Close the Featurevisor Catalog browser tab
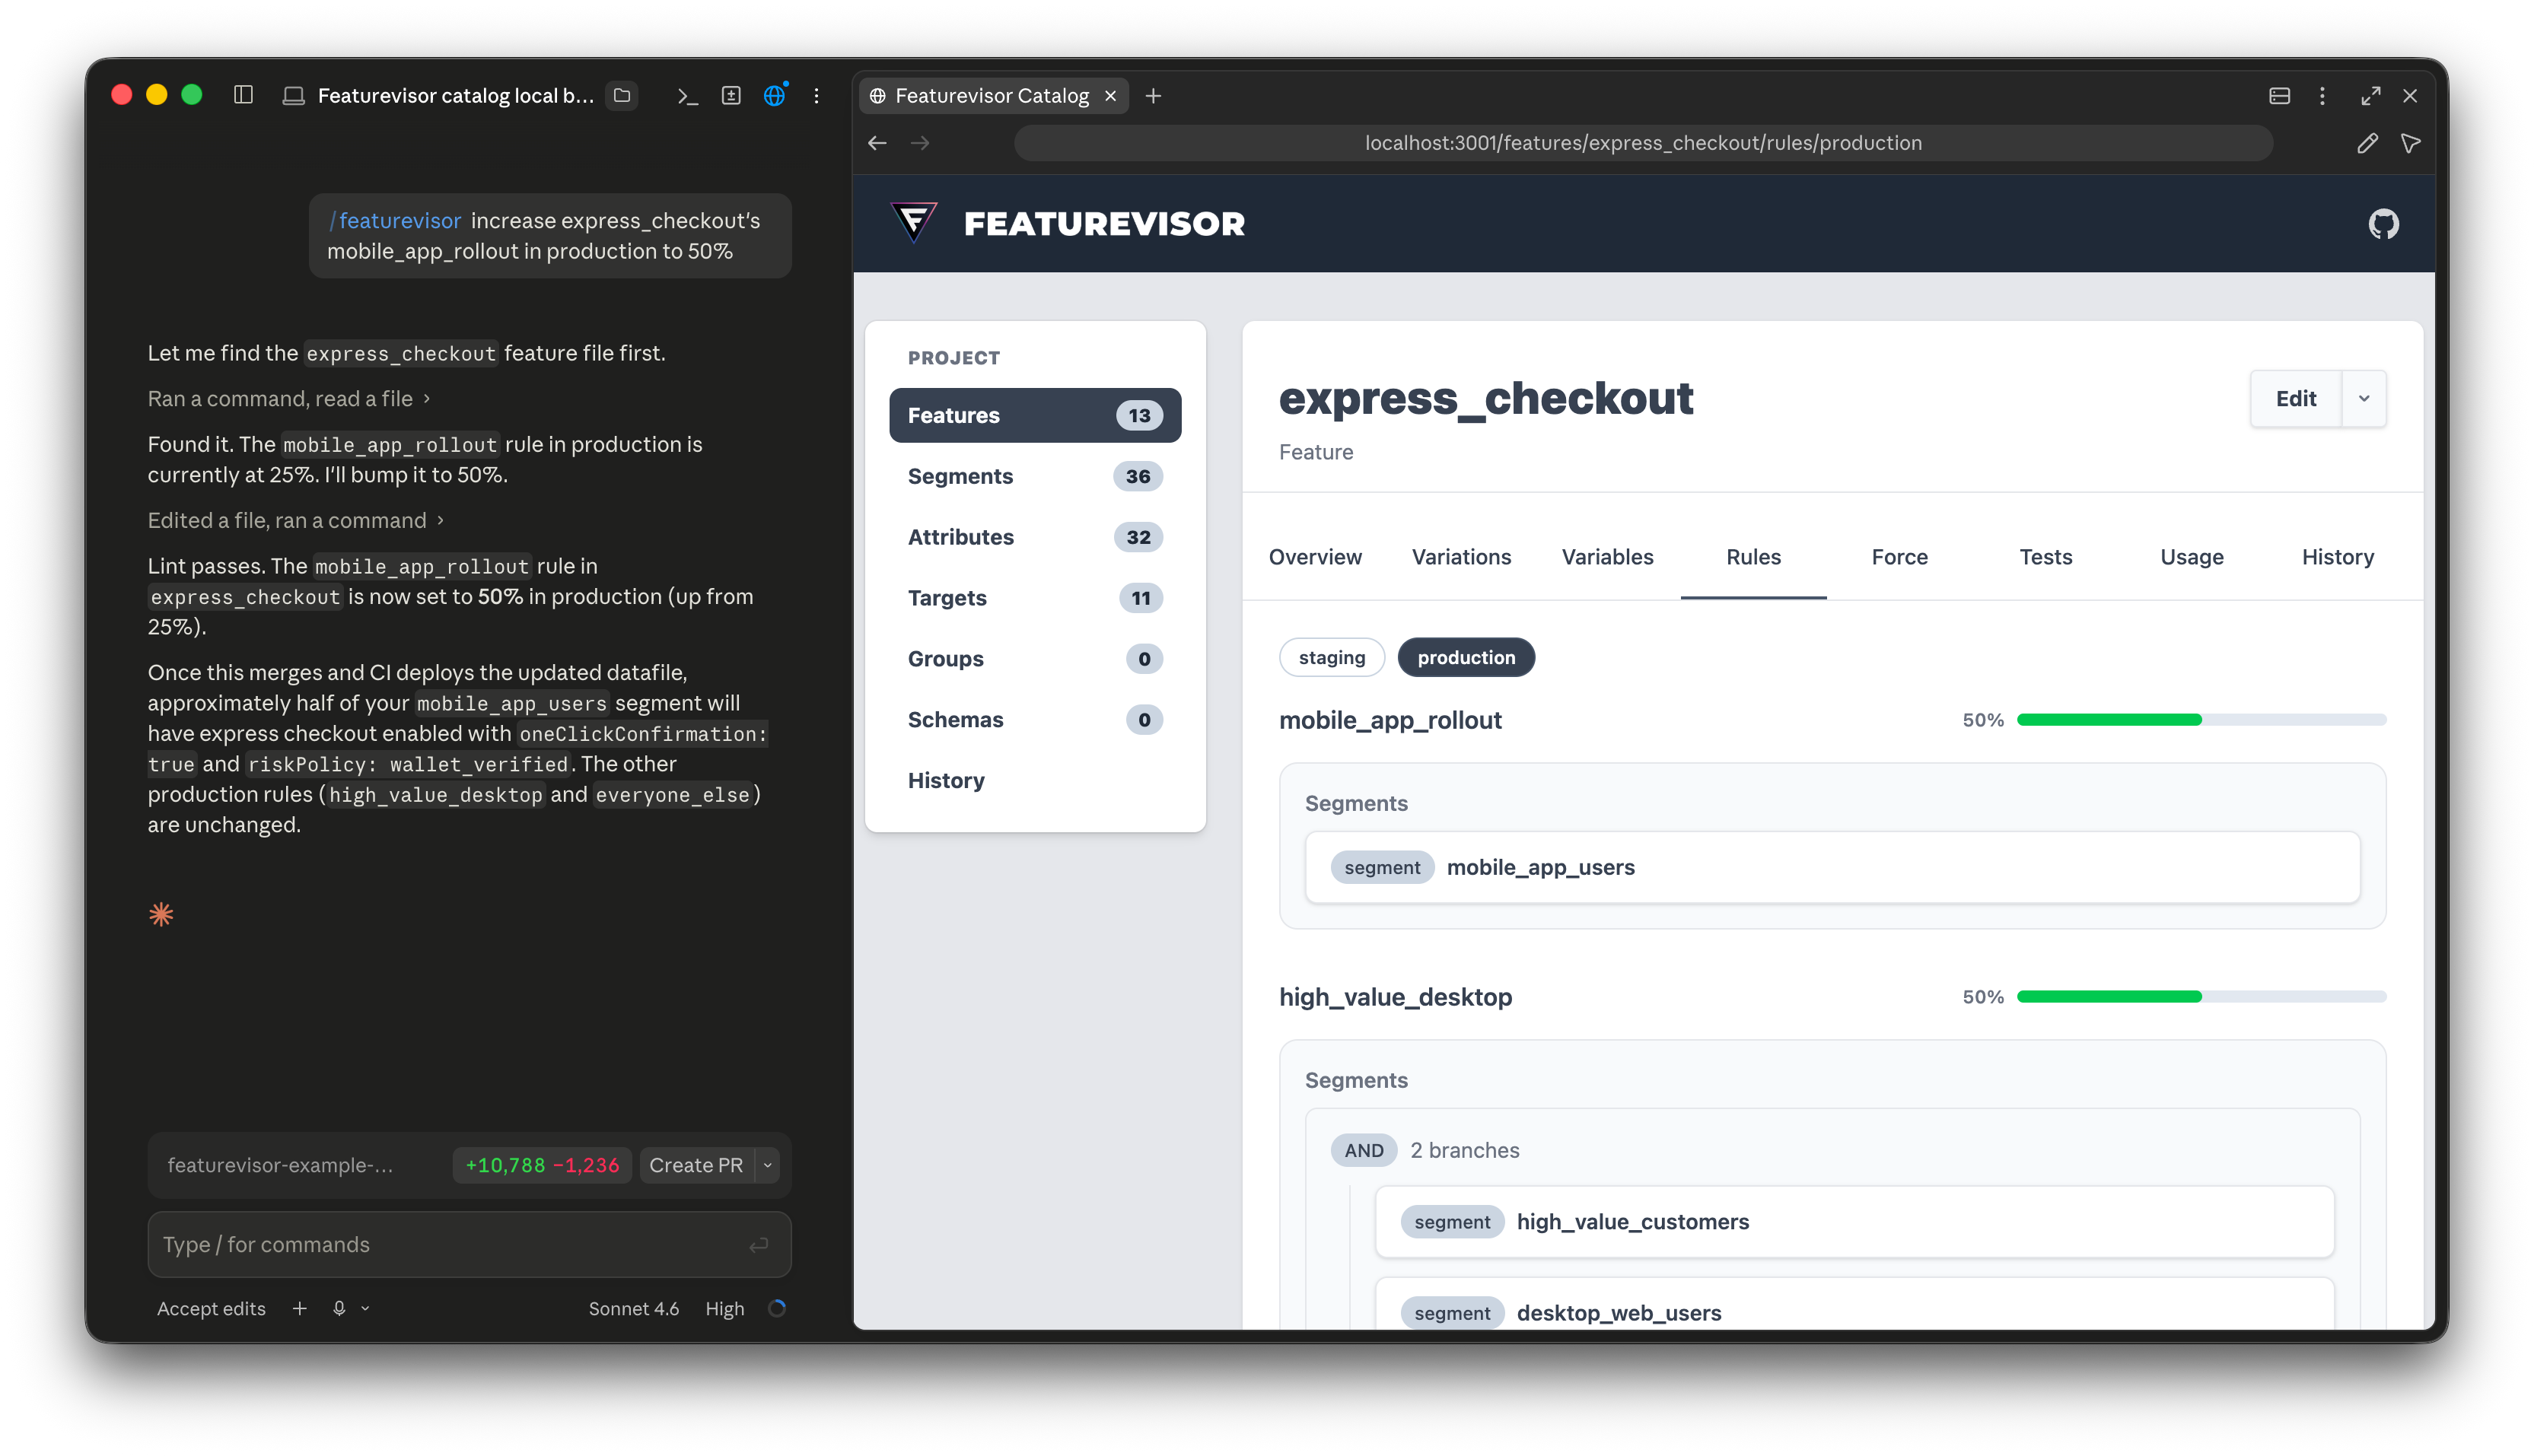This screenshot has height=1456, width=2534. [1110, 96]
